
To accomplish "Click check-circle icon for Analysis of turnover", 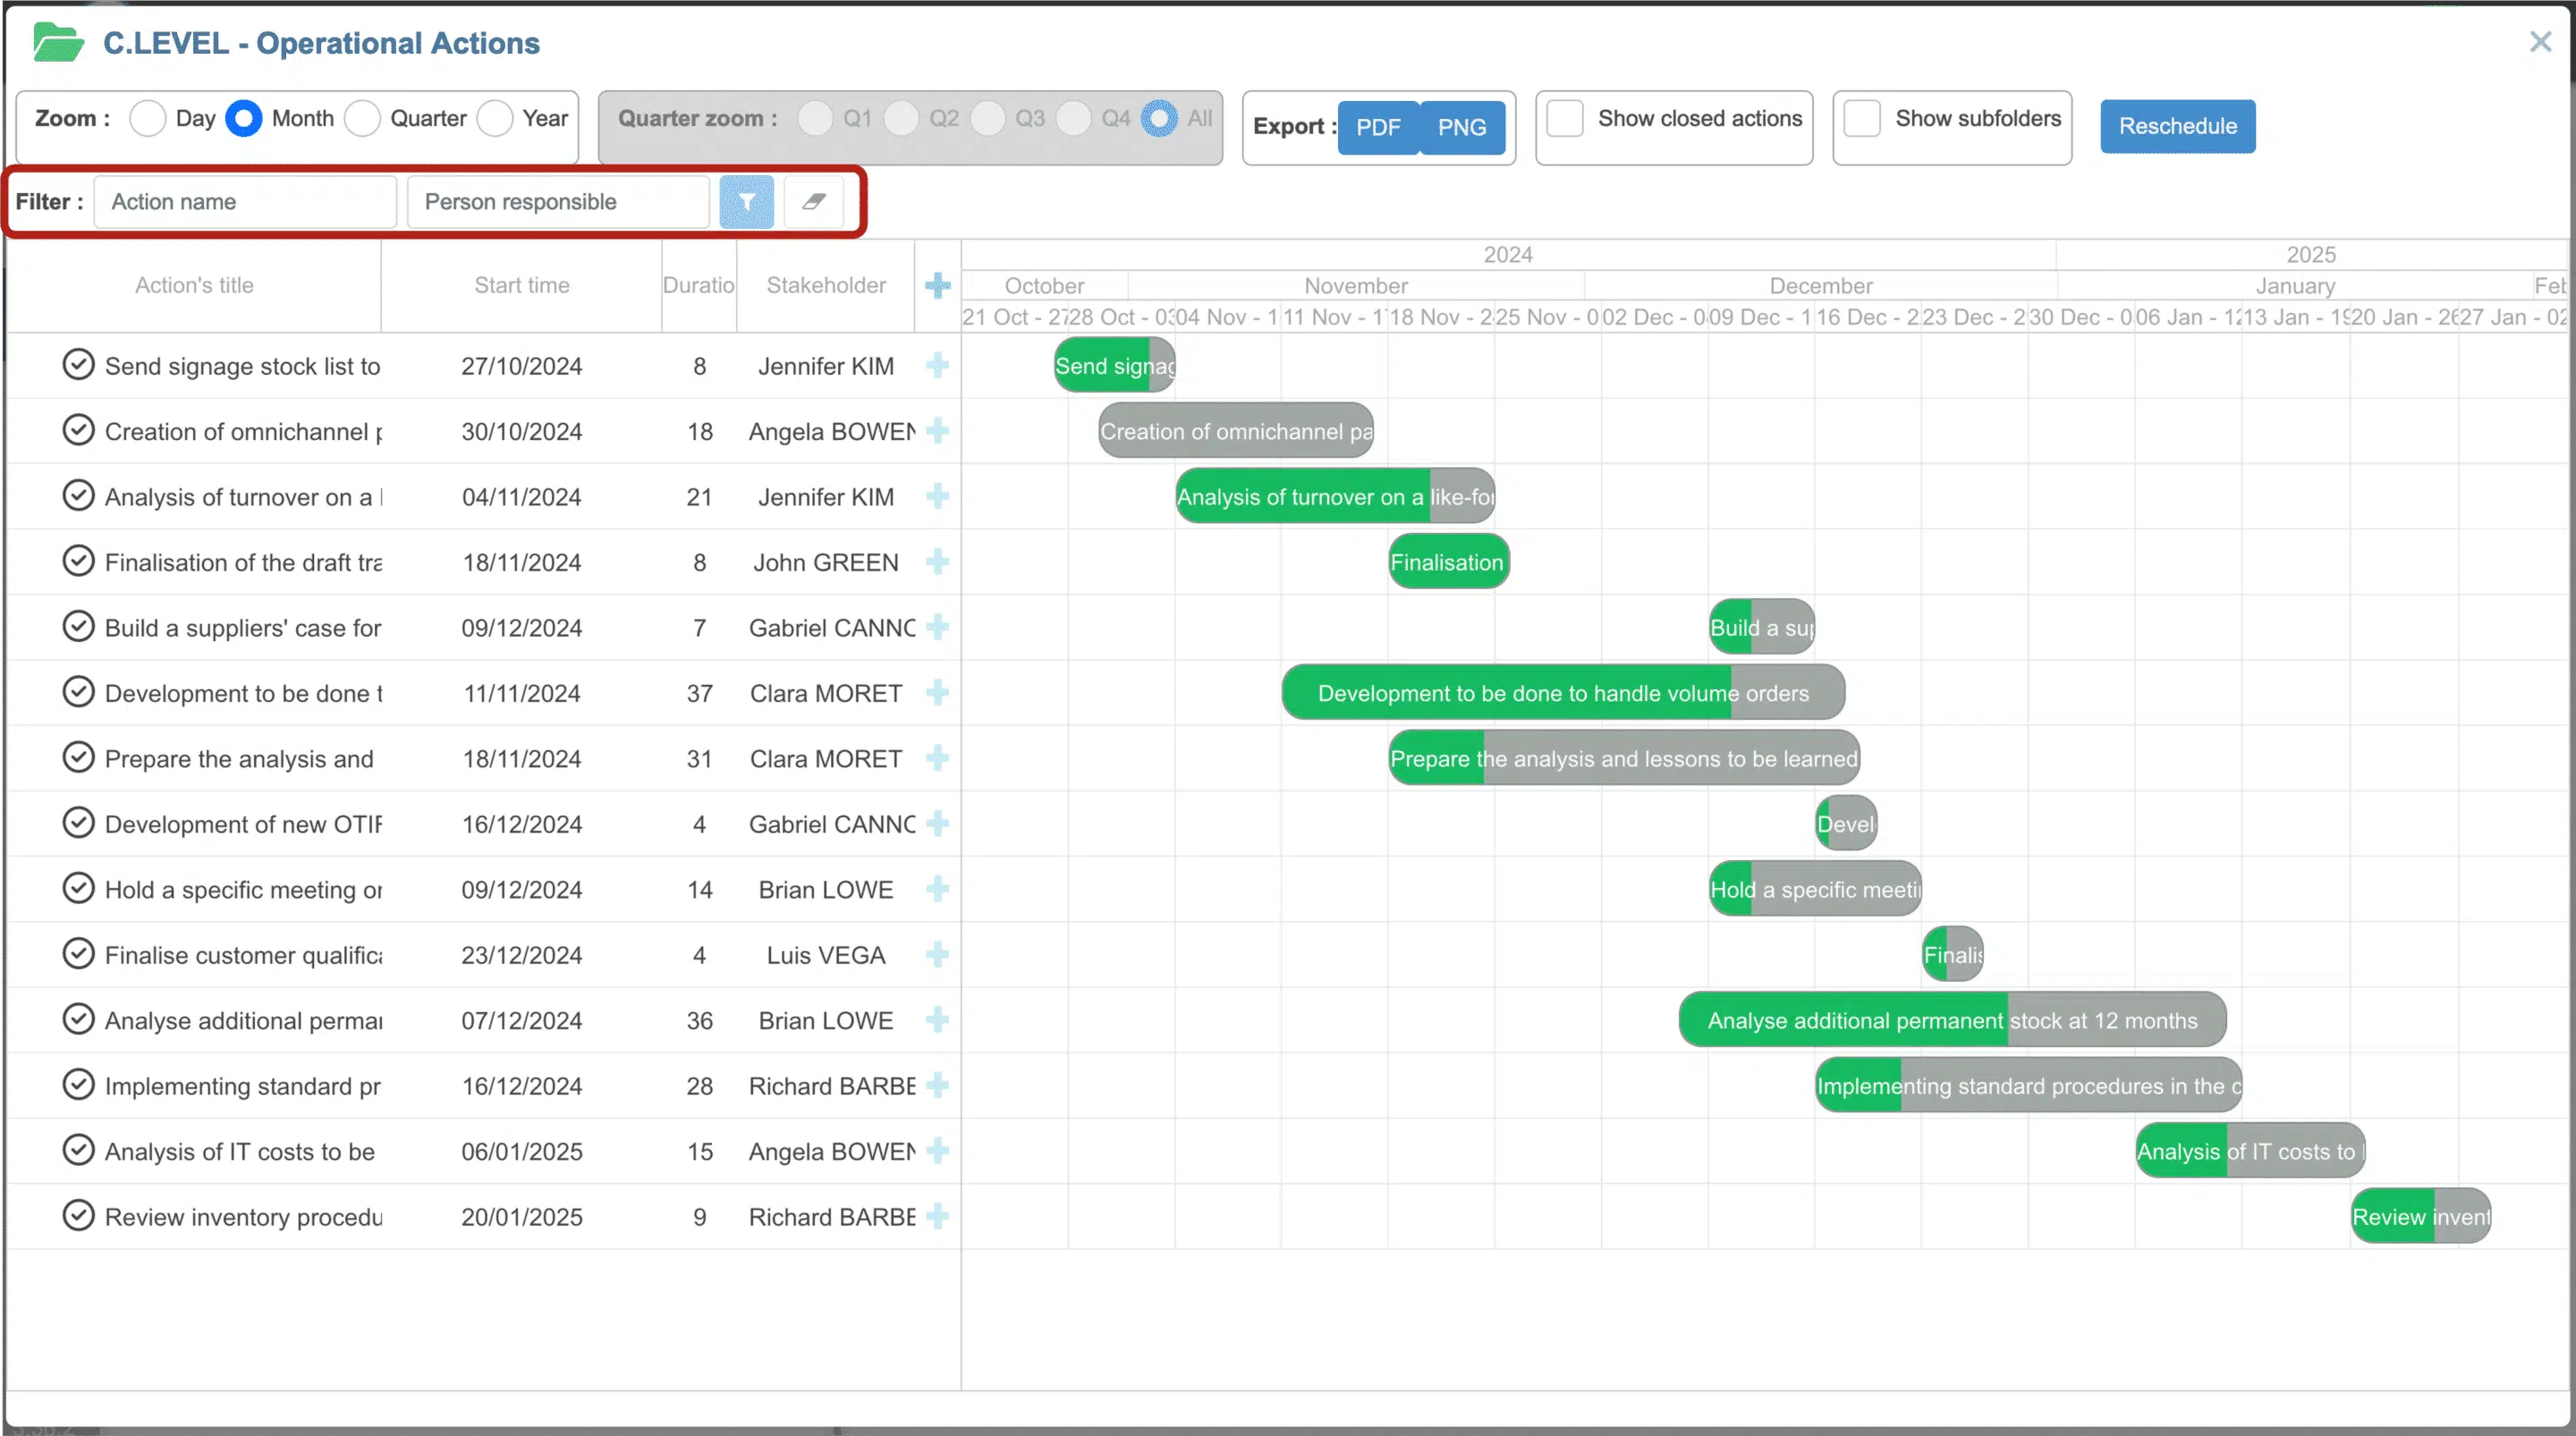I will tap(78, 496).
